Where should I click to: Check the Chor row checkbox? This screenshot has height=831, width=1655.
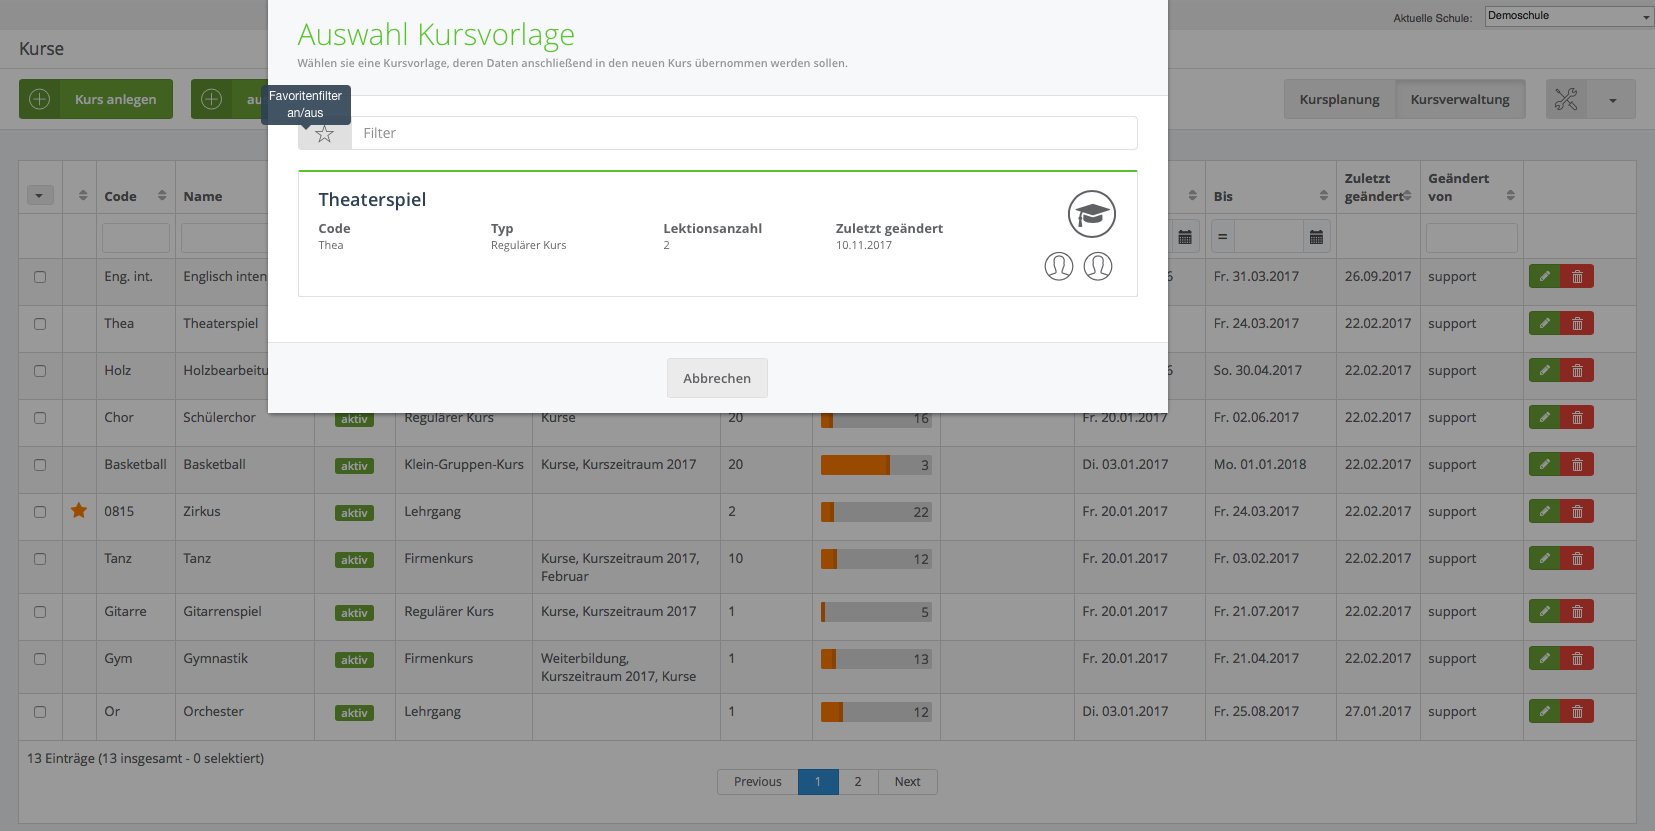click(x=40, y=418)
